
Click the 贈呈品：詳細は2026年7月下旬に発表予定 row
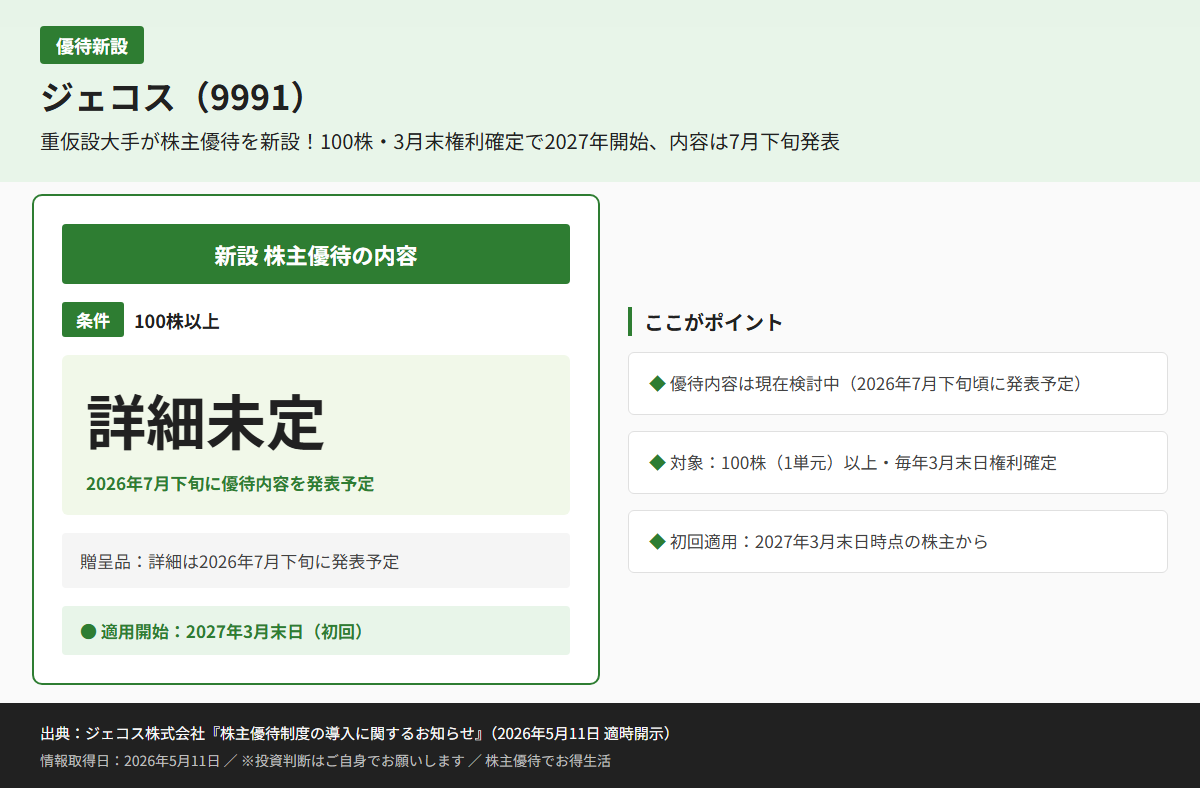(x=316, y=560)
